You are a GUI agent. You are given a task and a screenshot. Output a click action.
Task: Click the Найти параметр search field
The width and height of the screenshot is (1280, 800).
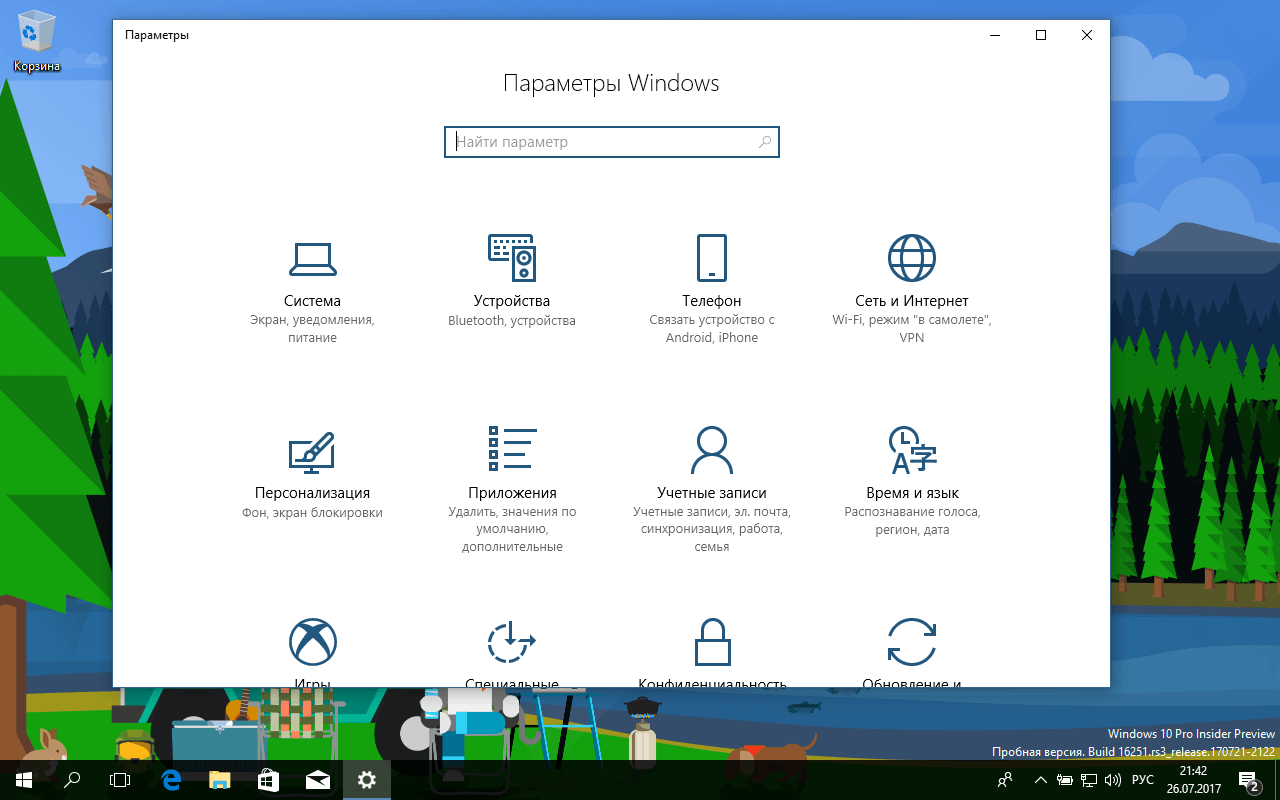click(590, 141)
